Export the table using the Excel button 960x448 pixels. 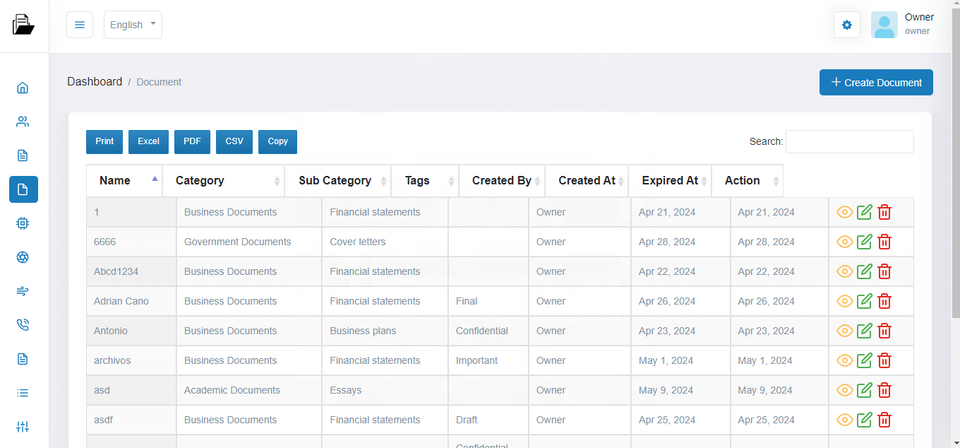pos(148,142)
